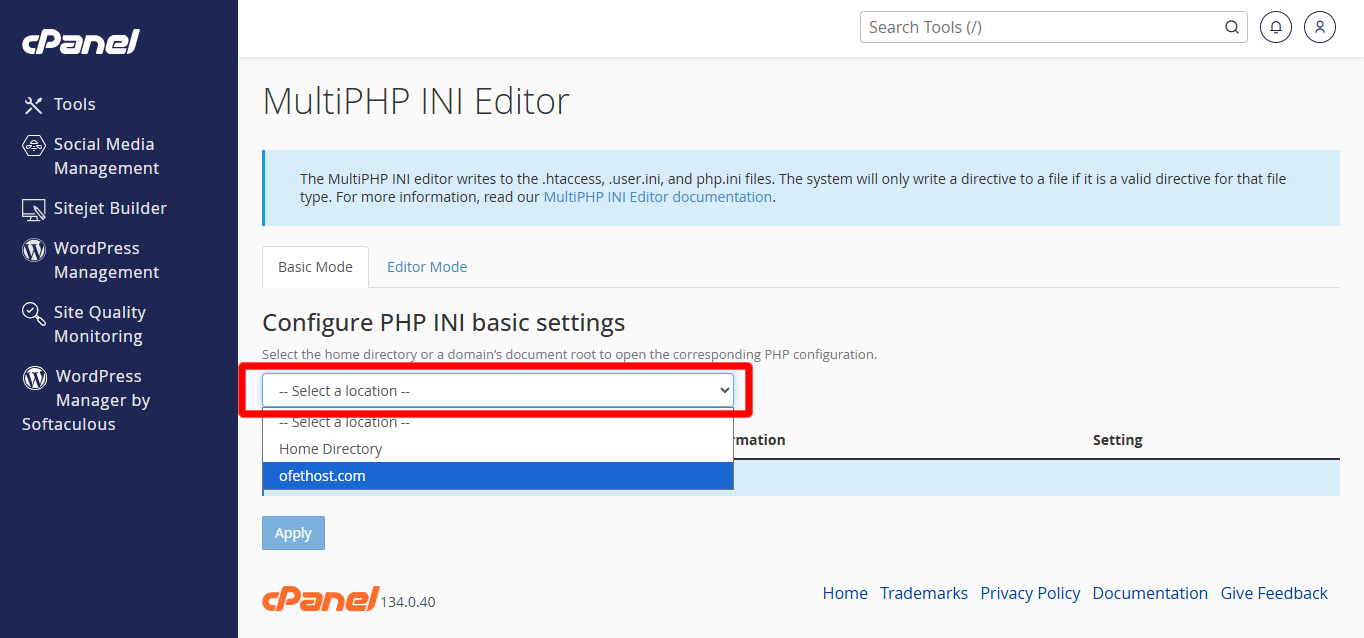Screen dimensions: 1364x638
Task: Click the version number 134.0.40
Action: 408,602
